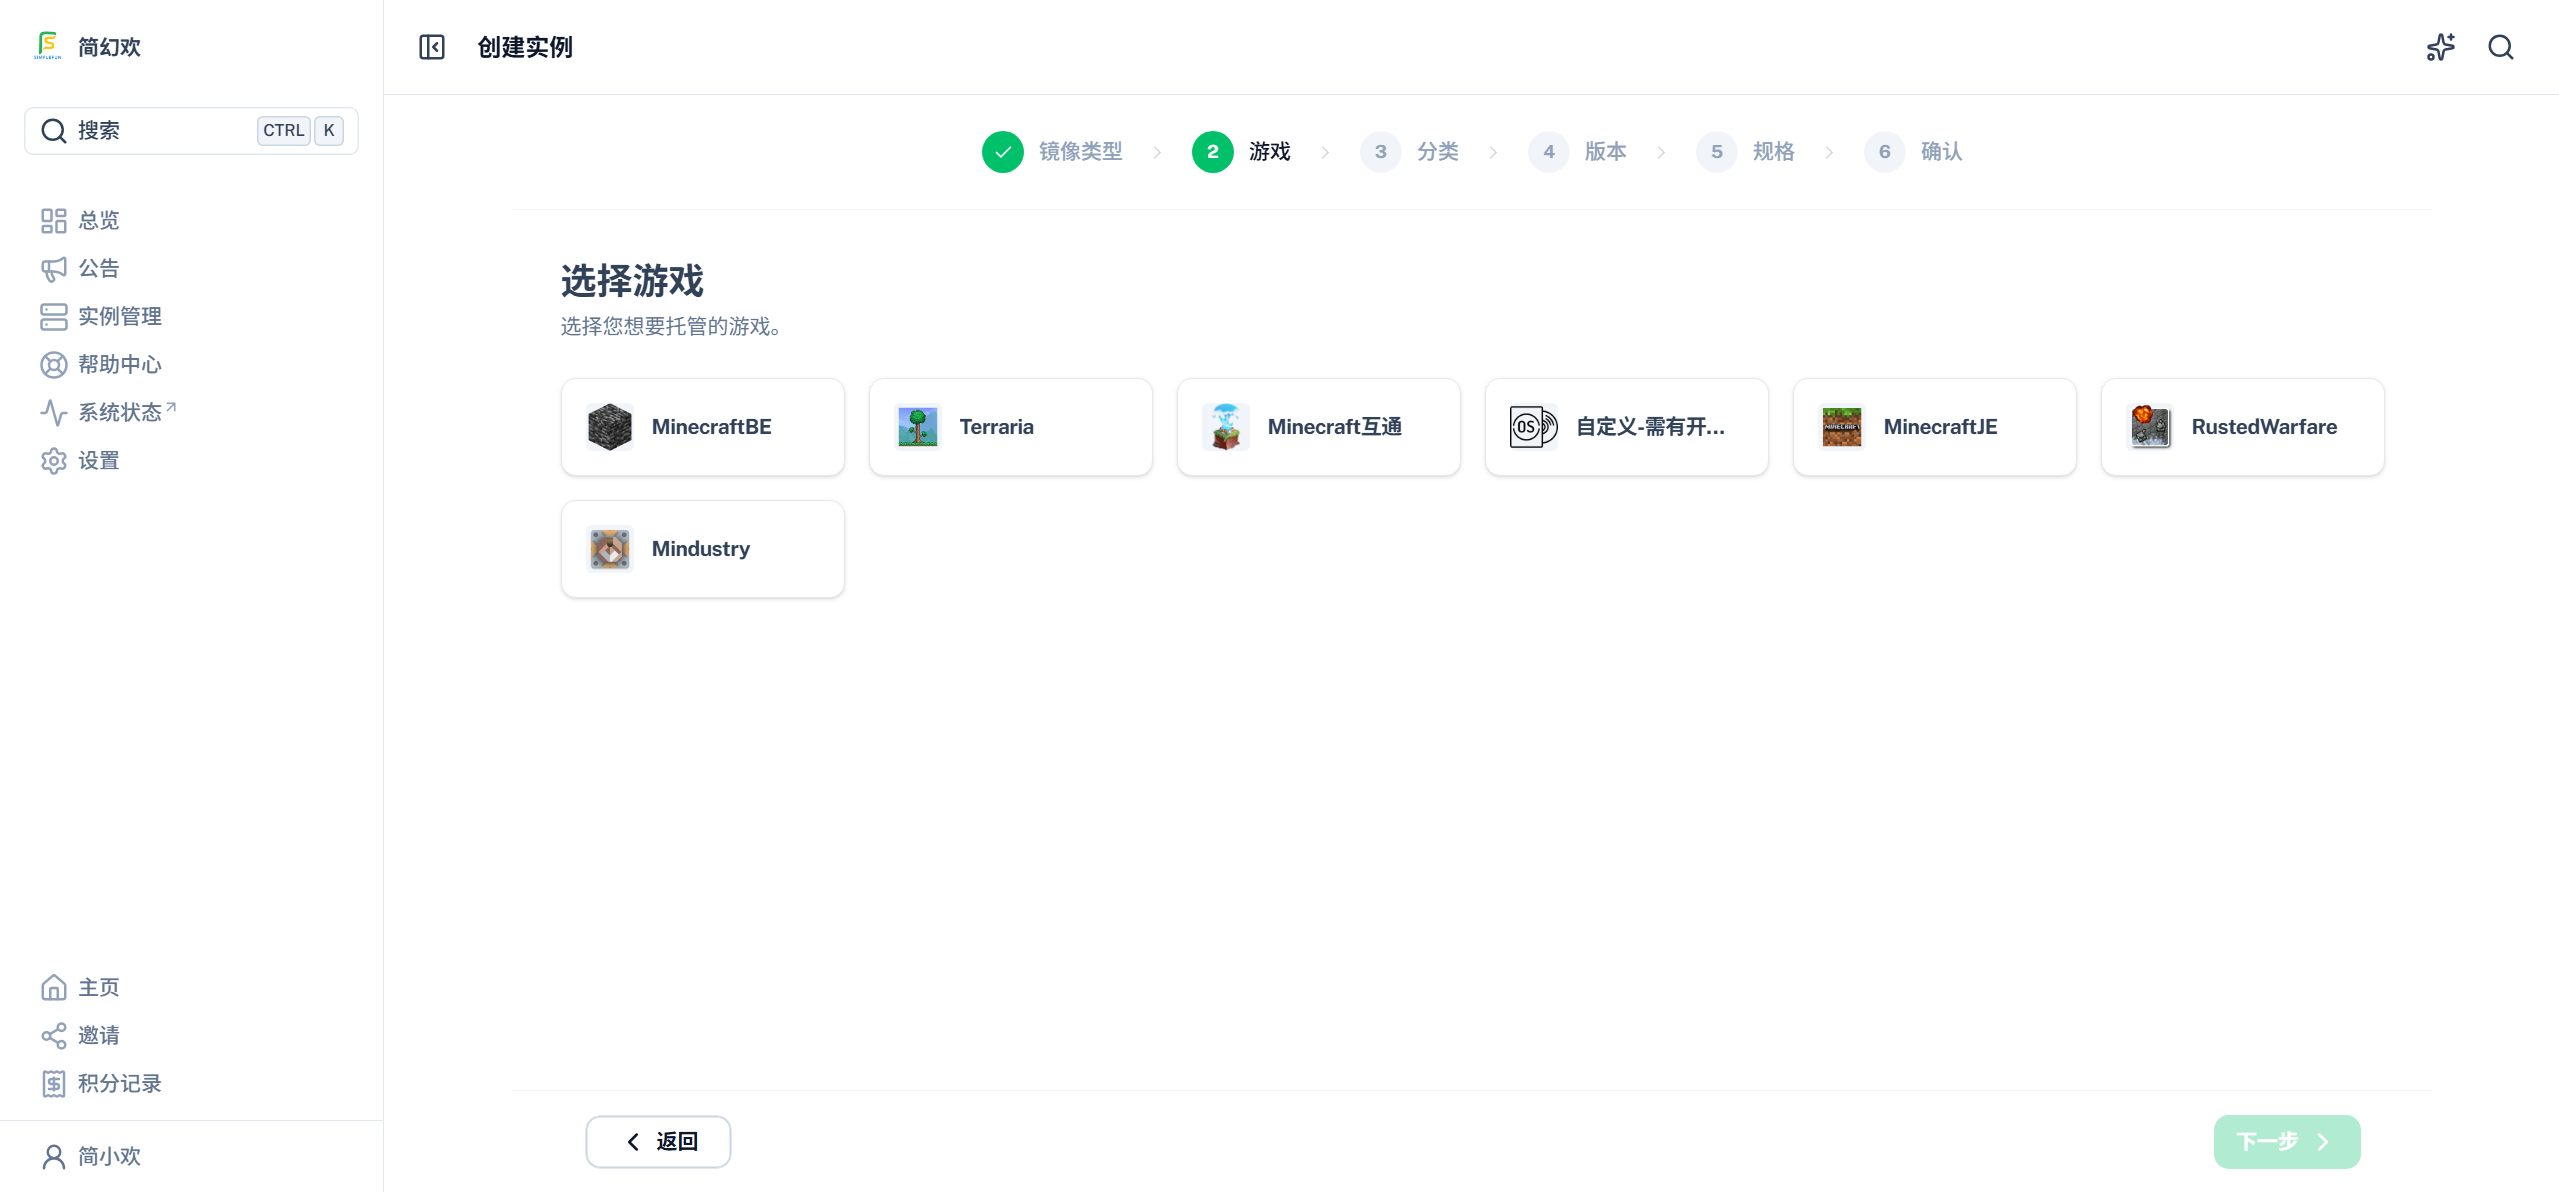Click the 返回 back button
This screenshot has height=1192, width=2559.
click(x=658, y=1142)
